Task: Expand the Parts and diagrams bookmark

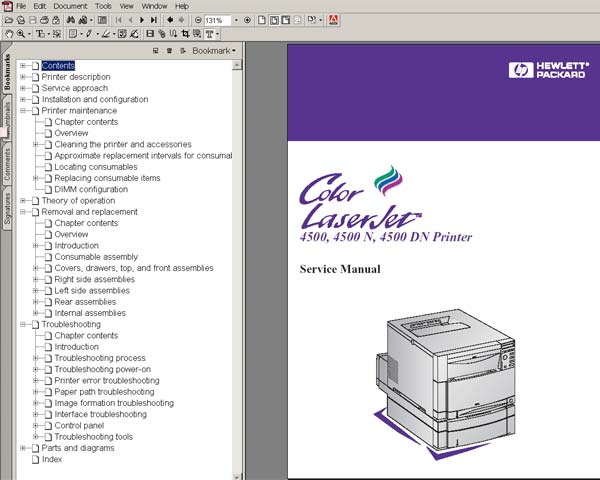Action: 23,448
